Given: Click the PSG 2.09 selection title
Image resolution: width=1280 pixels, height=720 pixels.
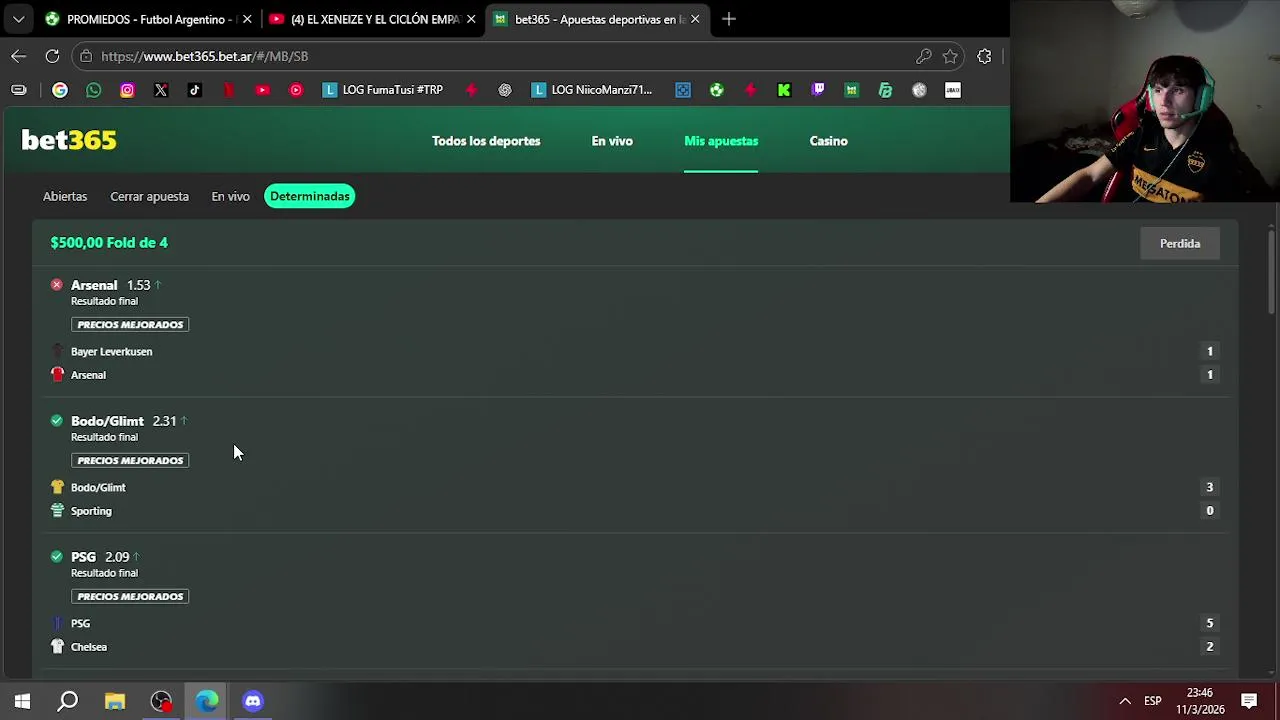Looking at the screenshot, I should [100, 557].
